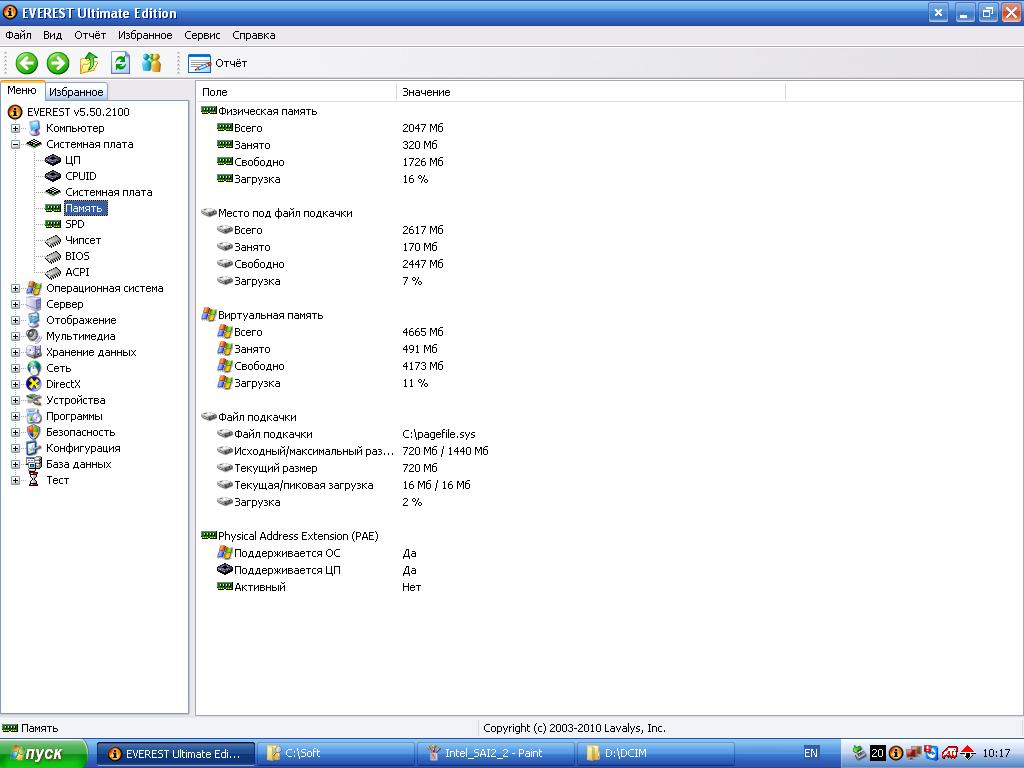Switch to the Избранное tab in the sidebar

(76, 92)
